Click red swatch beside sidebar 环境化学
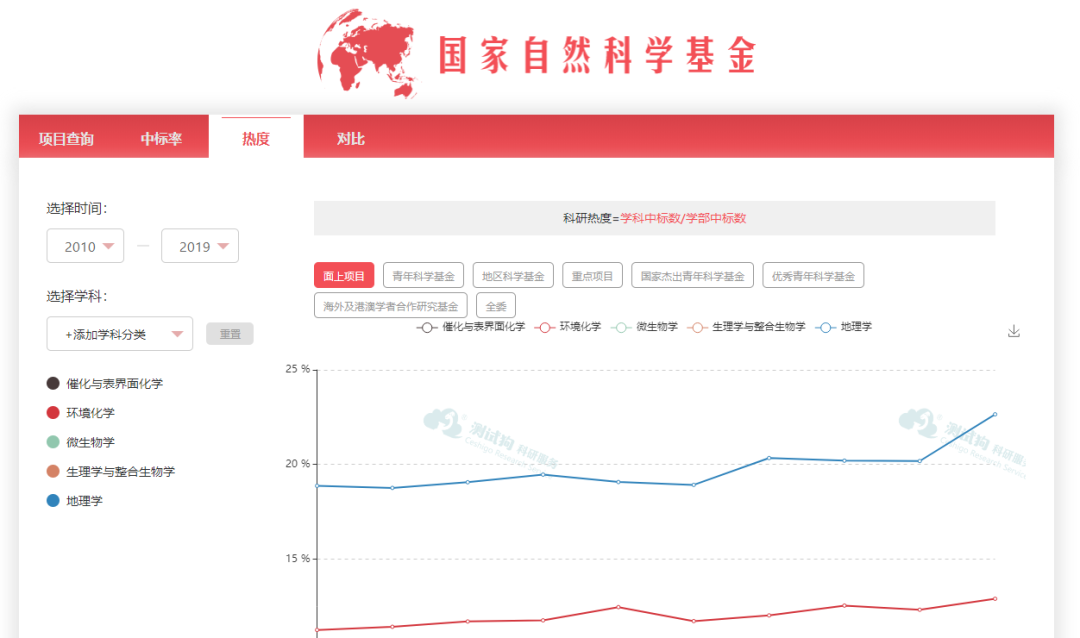 53,413
